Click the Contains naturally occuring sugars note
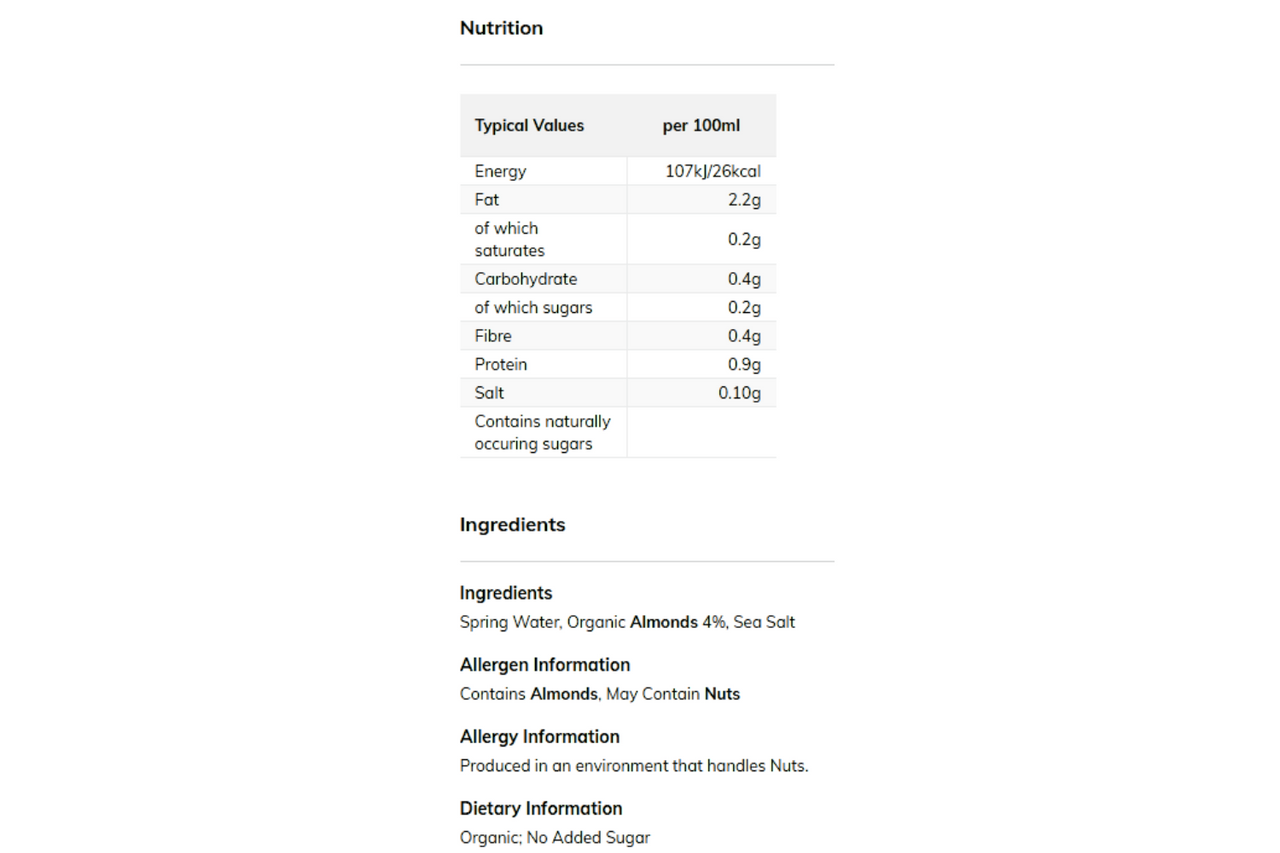Image resolution: width=1280 pixels, height=853 pixels. coord(542,433)
